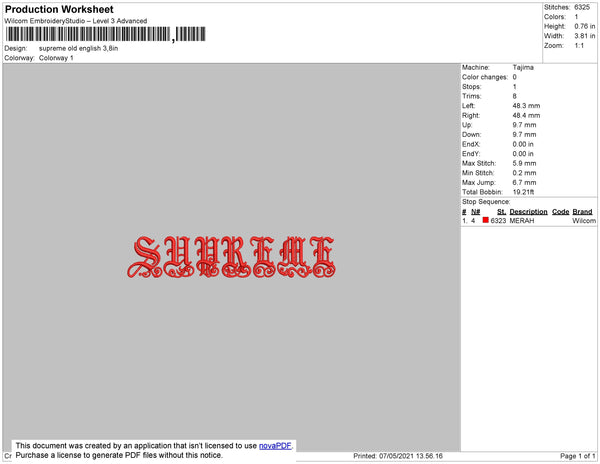Click the 'Machine: Tajima' entry

click(497, 67)
